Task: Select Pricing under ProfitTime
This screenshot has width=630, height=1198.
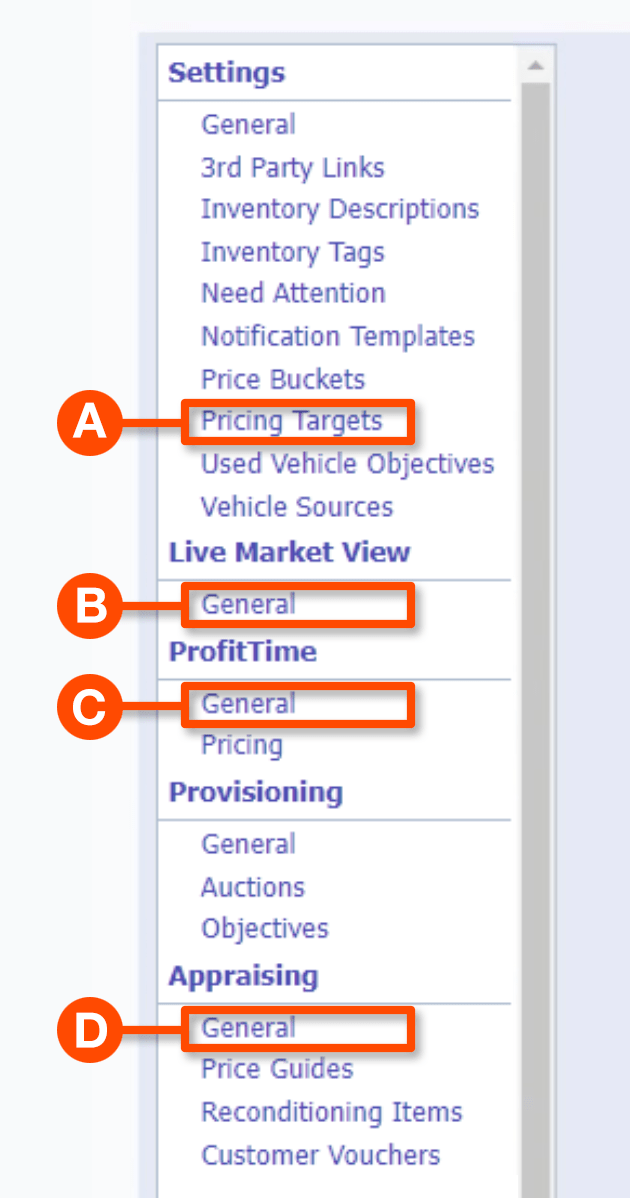Action: pyautogui.click(x=242, y=745)
